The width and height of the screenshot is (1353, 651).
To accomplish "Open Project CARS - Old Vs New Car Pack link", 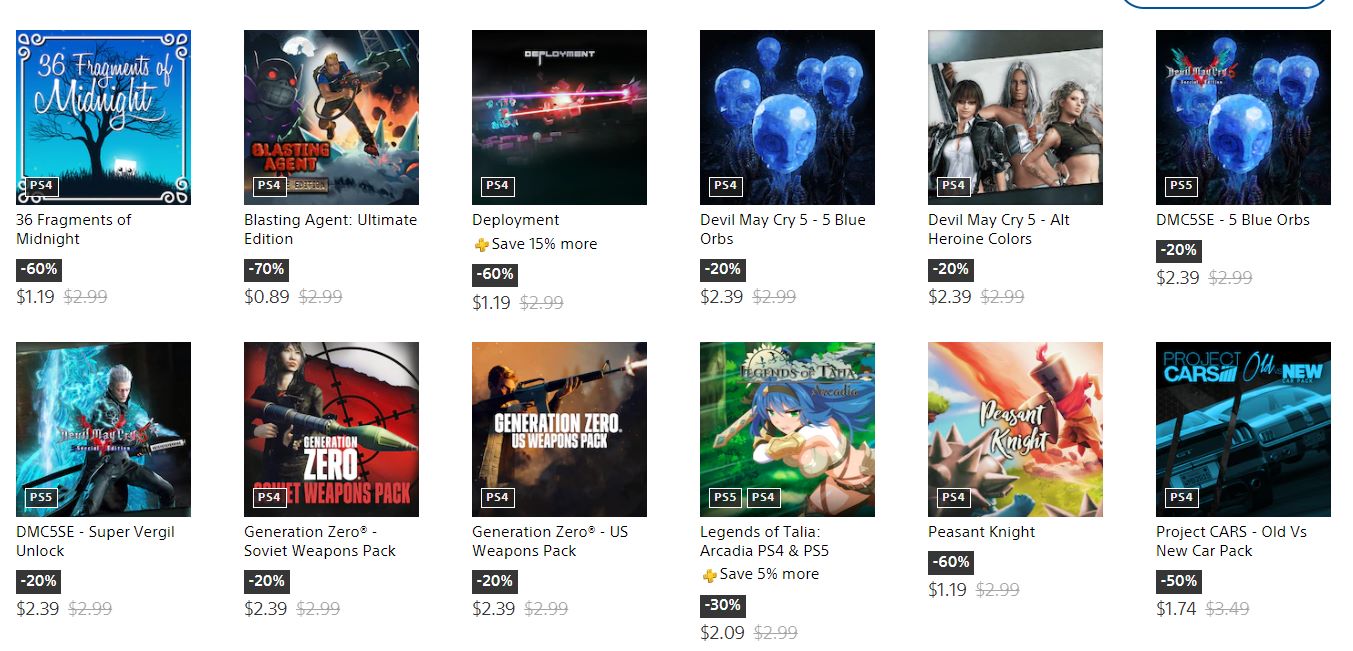I will pyautogui.click(x=1231, y=541).
